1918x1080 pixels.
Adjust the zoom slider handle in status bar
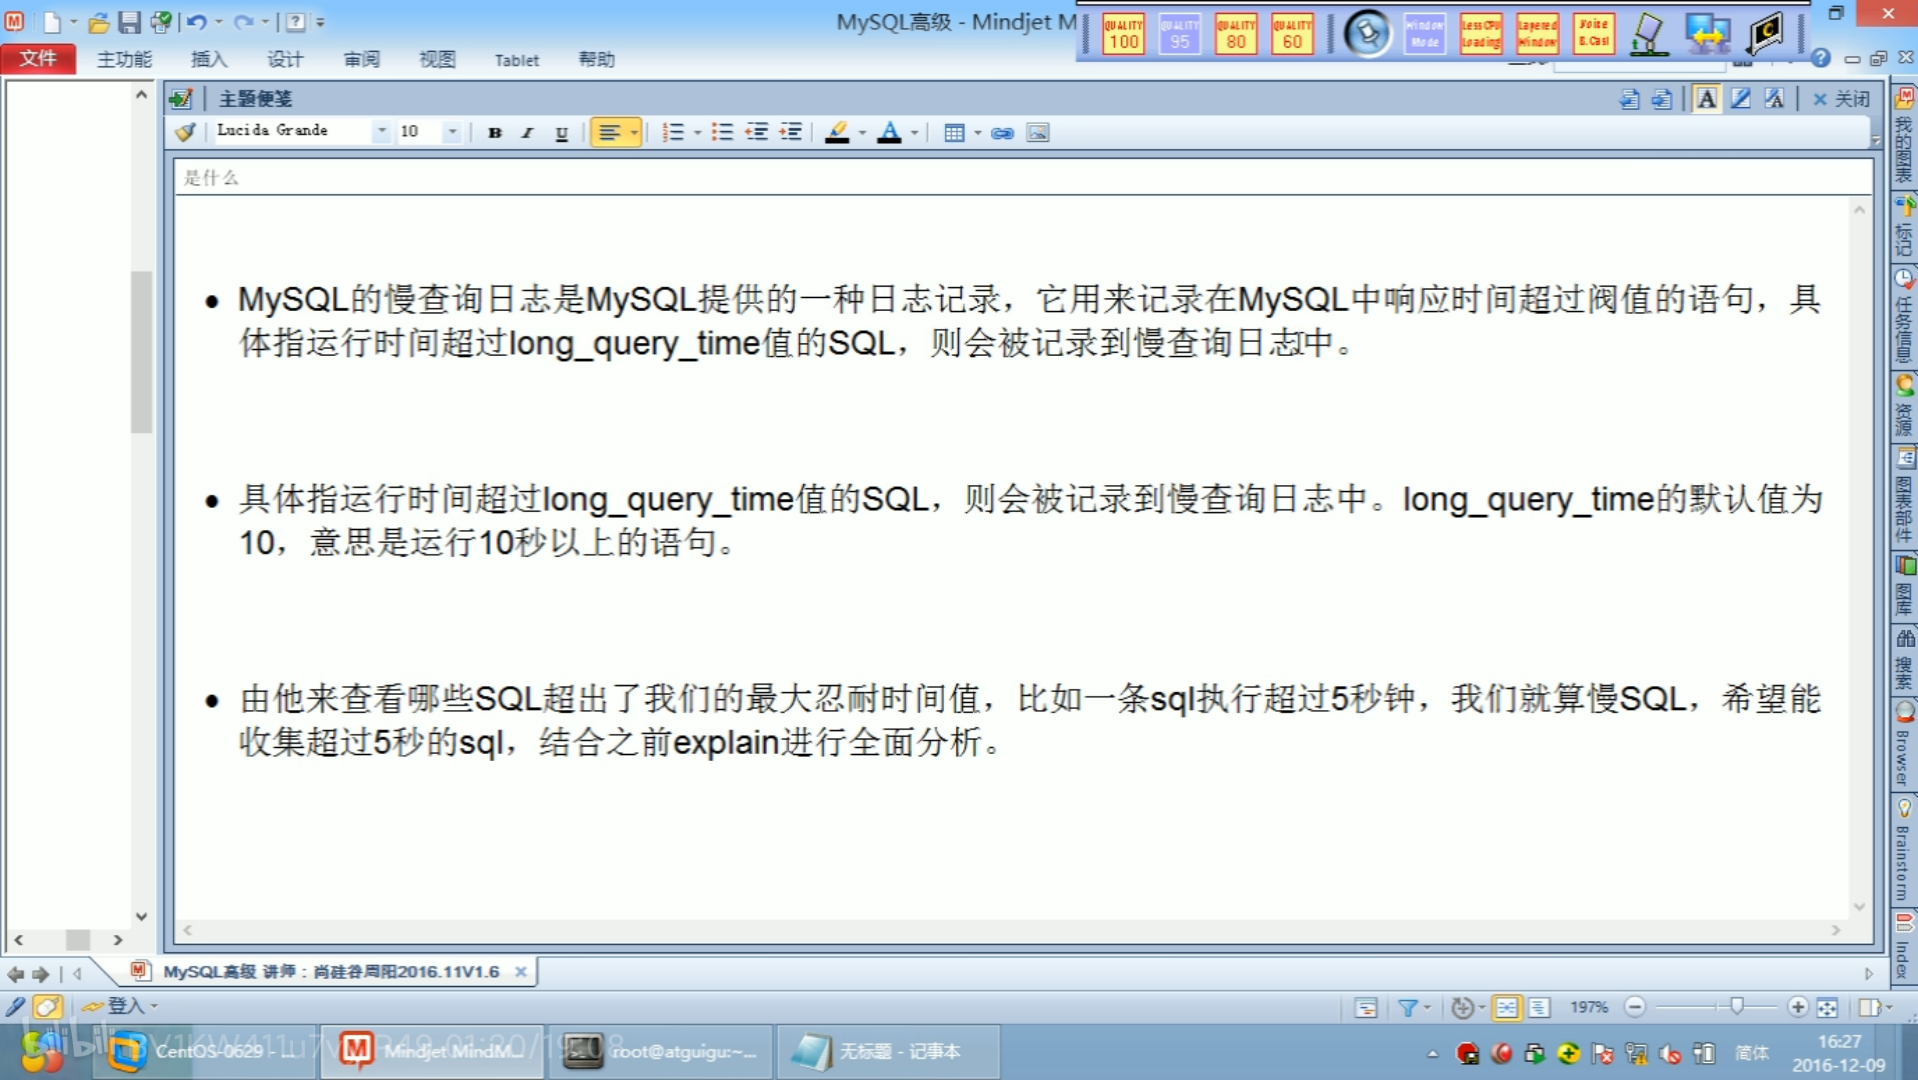1737,1006
